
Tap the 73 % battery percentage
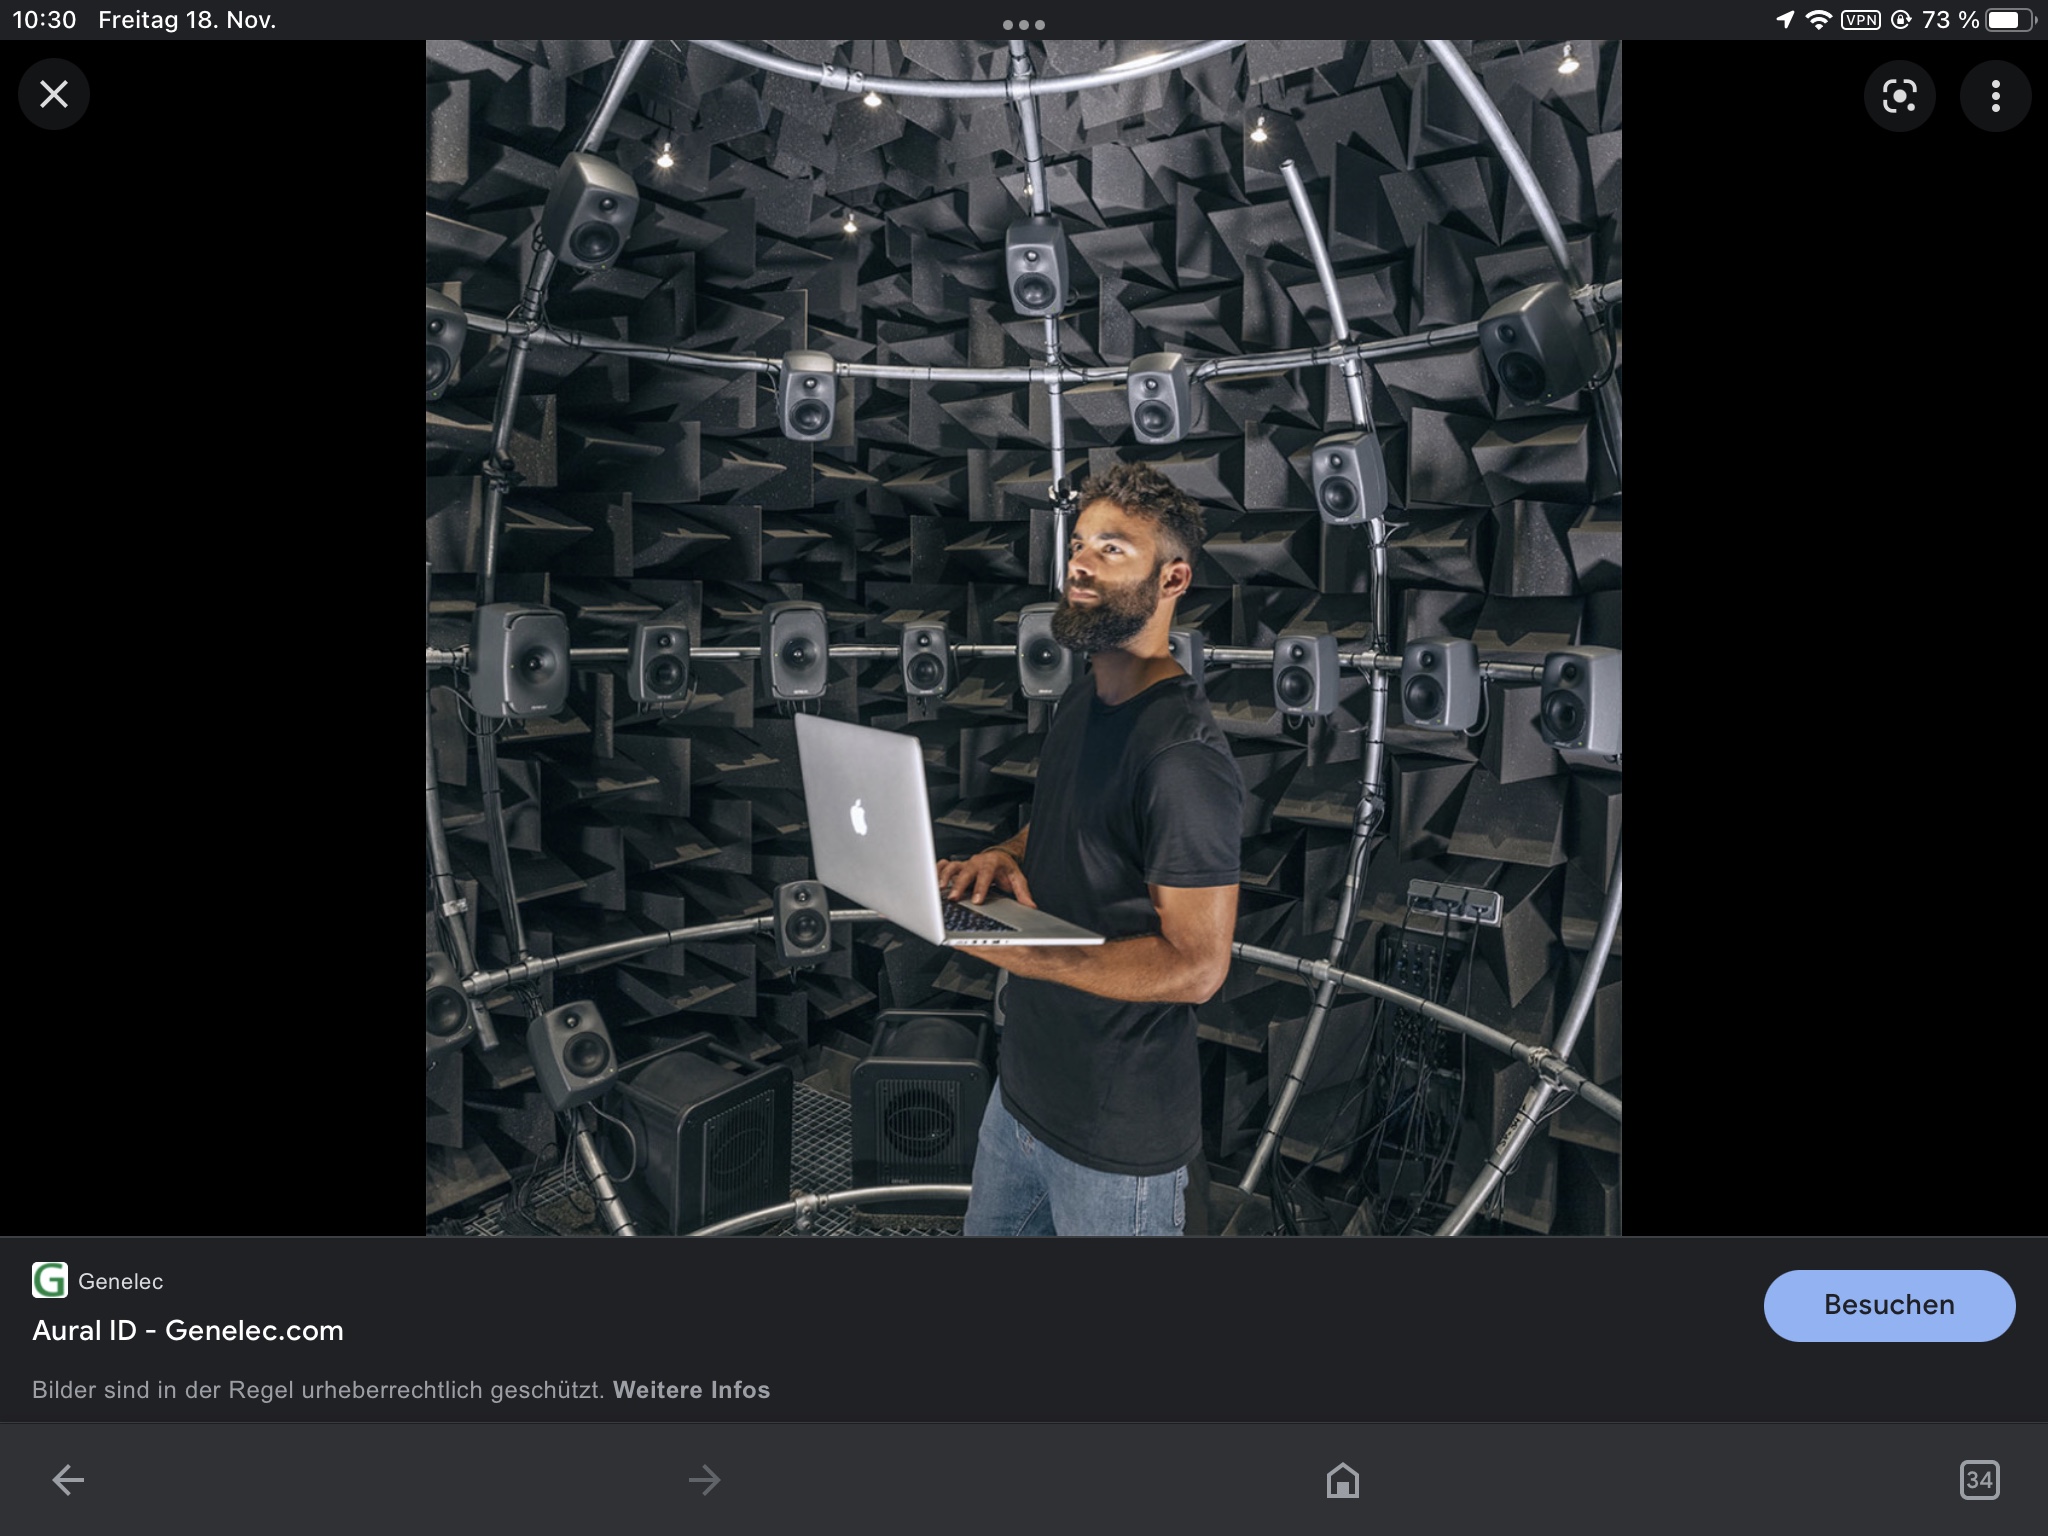click(1950, 20)
